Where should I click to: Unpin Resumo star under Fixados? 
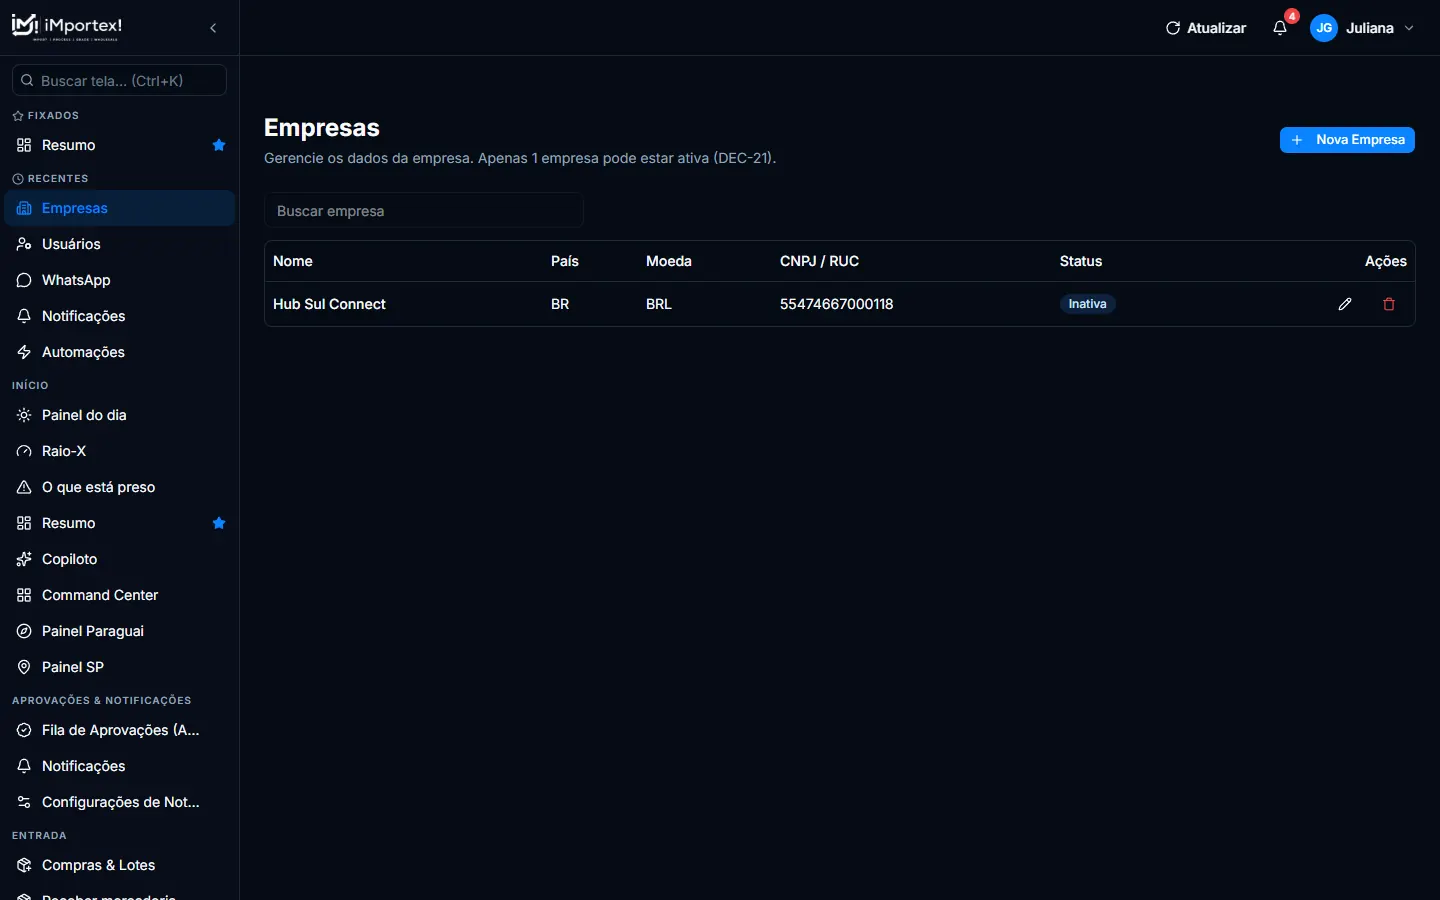coord(219,145)
